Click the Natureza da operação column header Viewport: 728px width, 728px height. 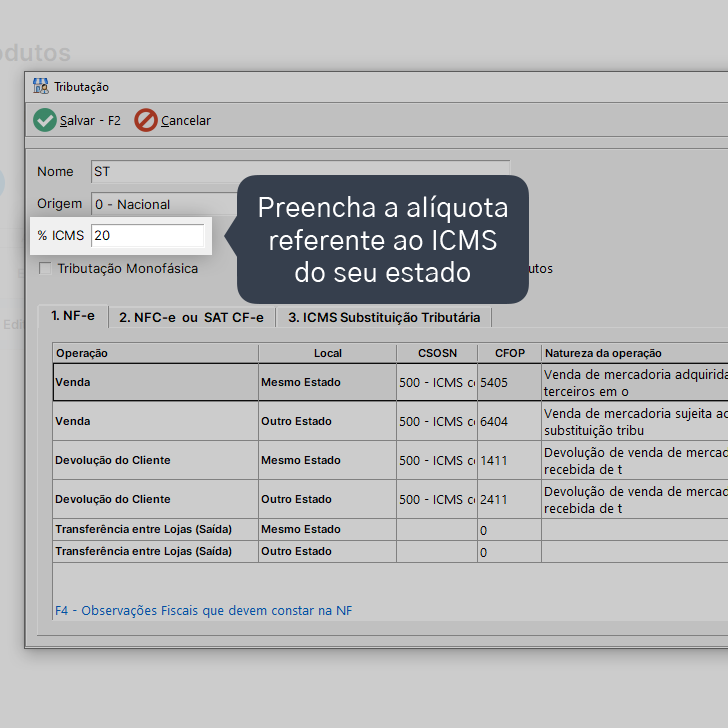[634, 353]
